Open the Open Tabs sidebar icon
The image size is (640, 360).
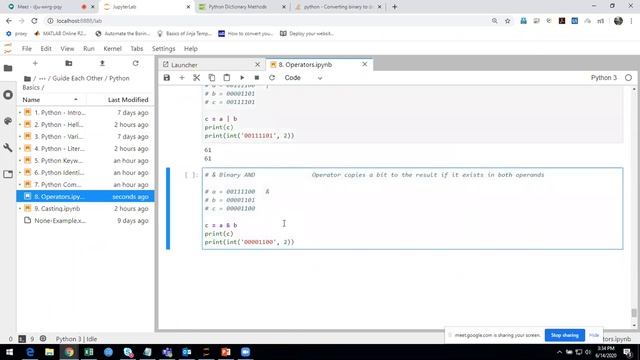(8, 174)
